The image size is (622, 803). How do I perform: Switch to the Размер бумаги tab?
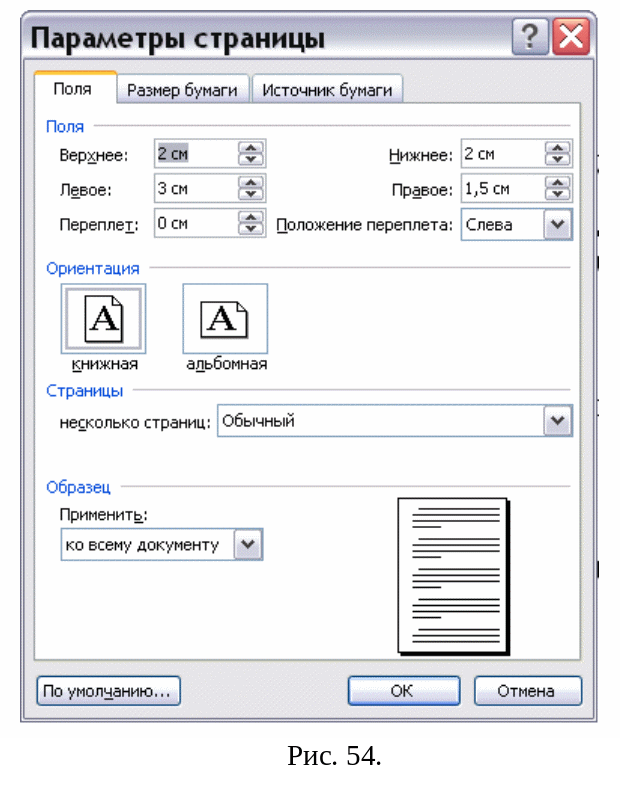click(x=182, y=90)
